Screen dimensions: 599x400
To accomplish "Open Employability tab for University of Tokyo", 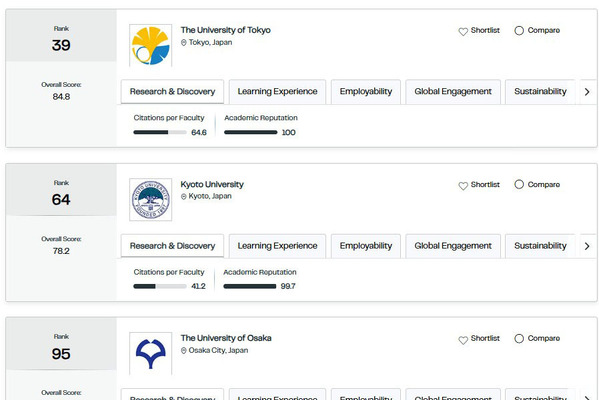I will click(366, 92).
